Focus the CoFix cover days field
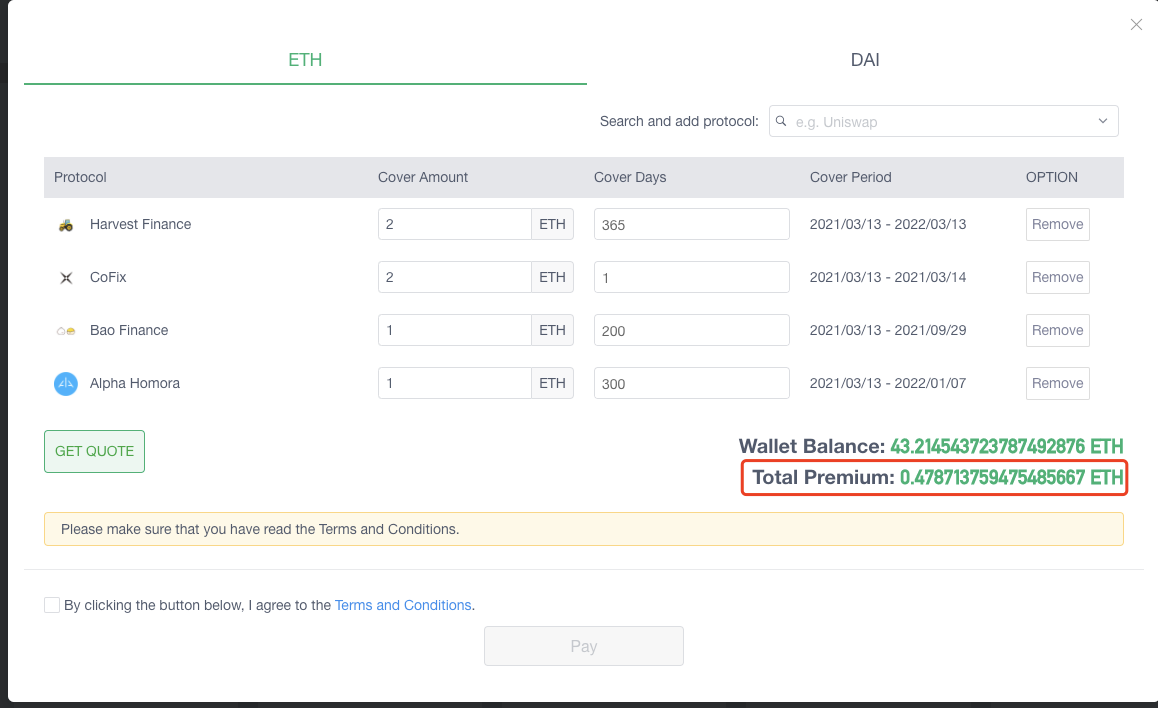Screen dimensions: 1158x708 (691, 278)
